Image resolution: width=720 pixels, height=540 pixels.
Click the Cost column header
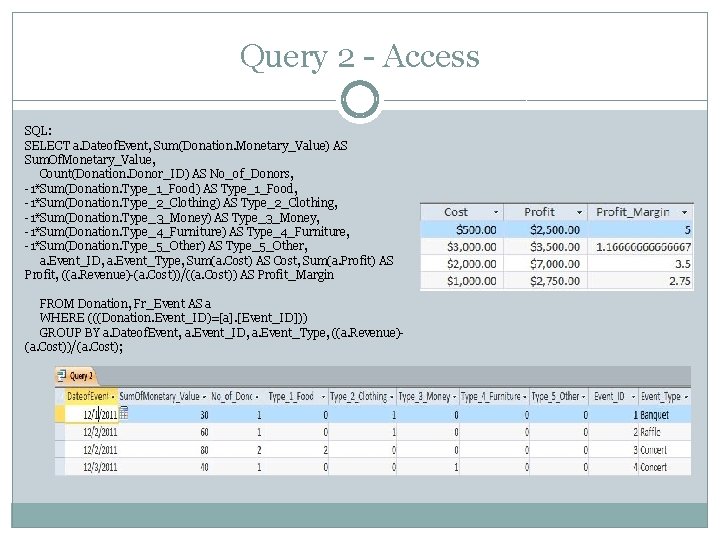462,212
